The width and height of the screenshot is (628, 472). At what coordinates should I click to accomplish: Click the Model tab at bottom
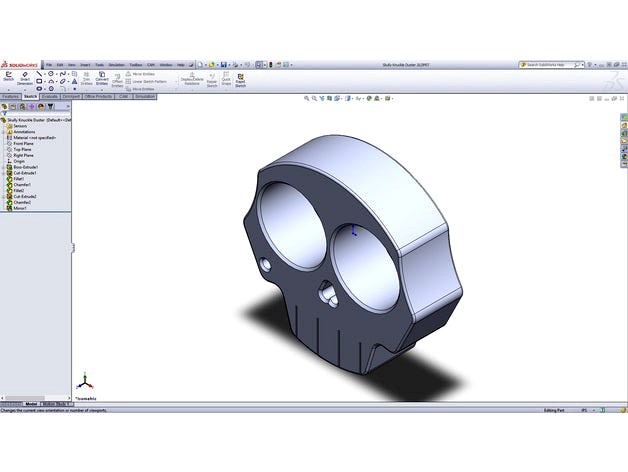[x=29, y=404]
